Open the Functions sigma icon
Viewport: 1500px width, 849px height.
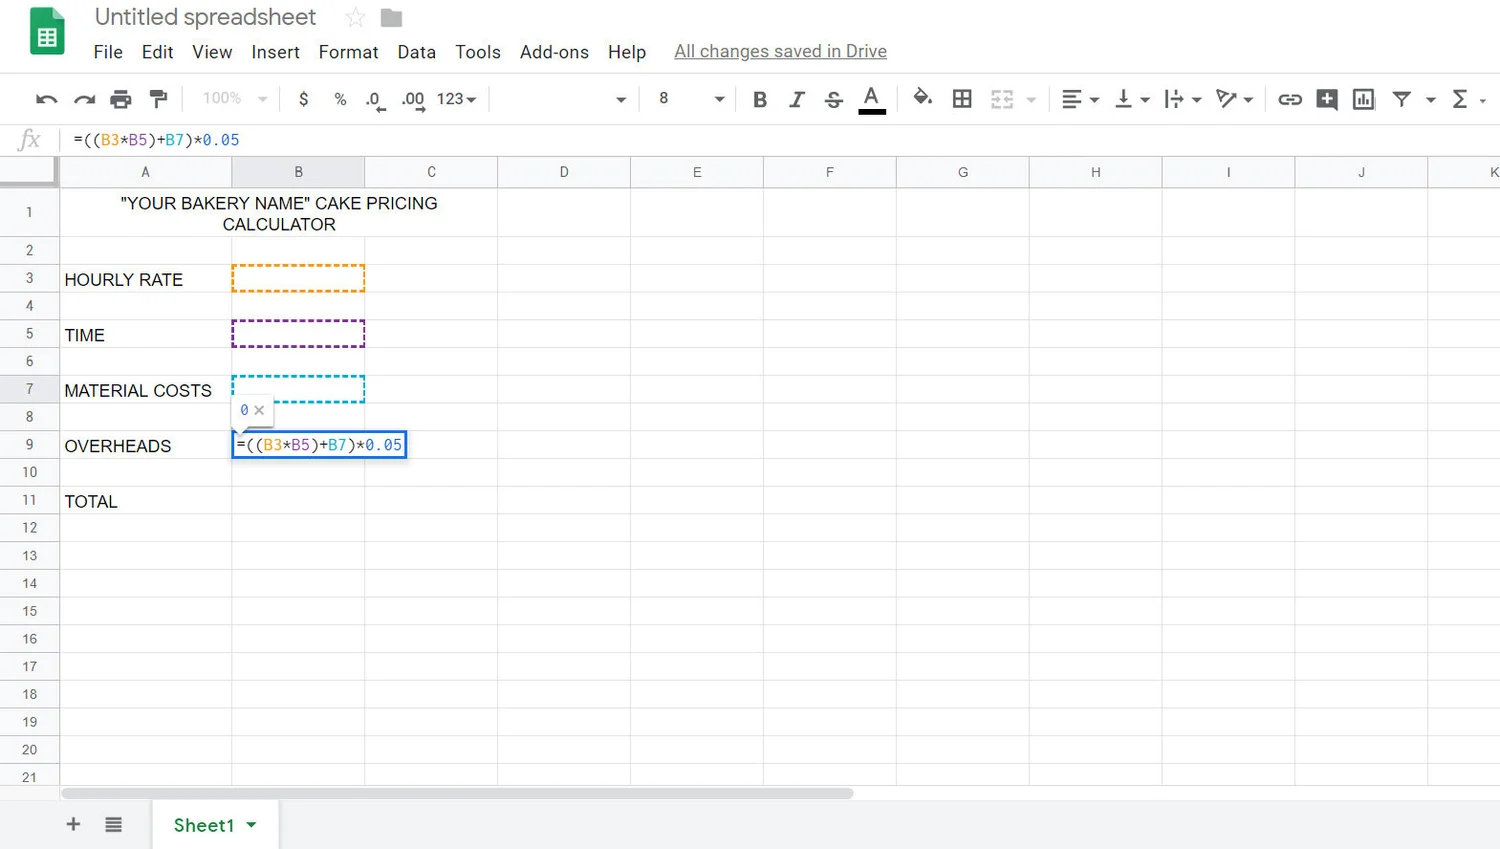[x=1459, y=99]
